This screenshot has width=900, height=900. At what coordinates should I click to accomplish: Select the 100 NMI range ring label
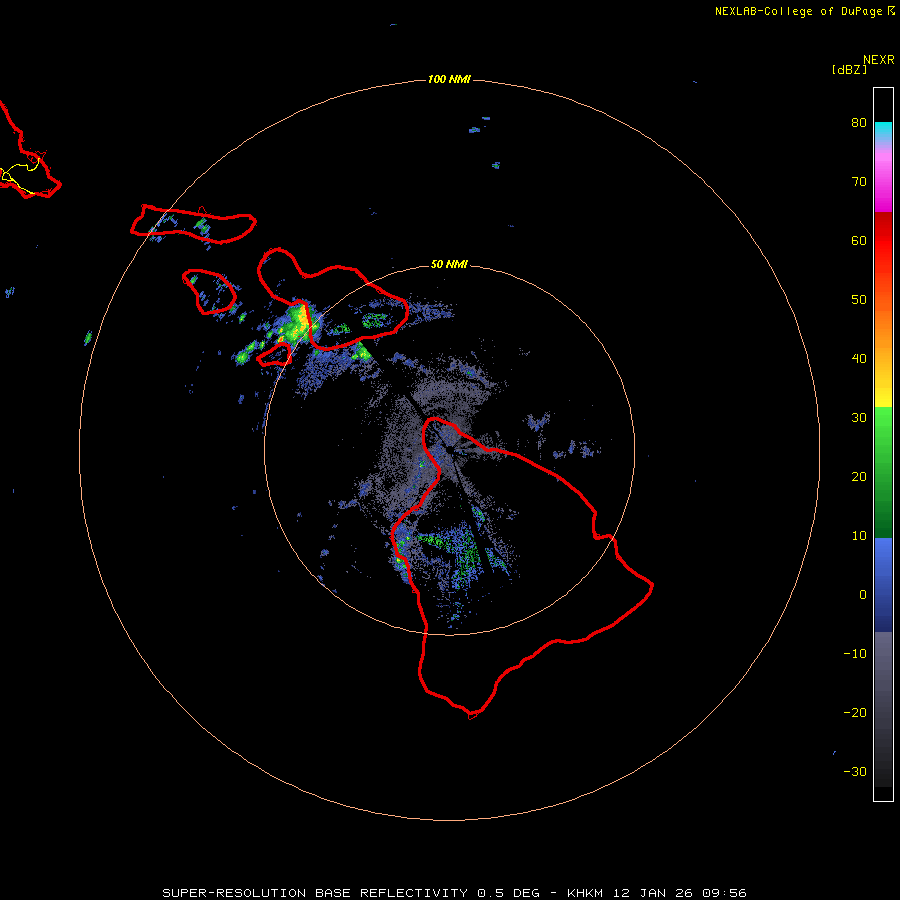(449, 79)
